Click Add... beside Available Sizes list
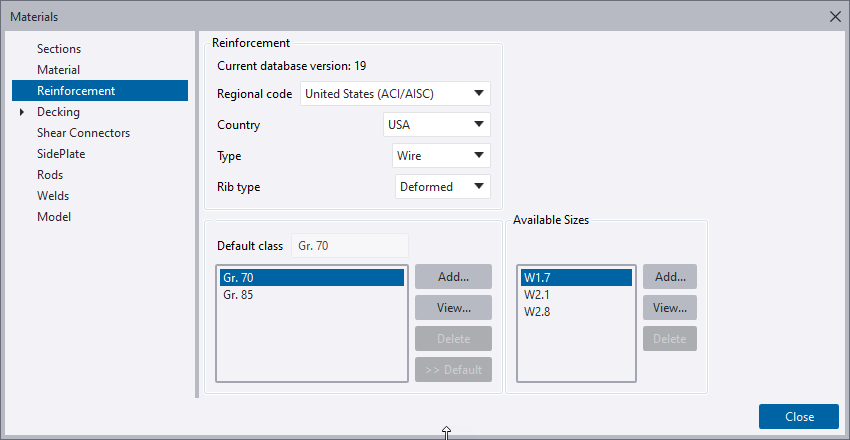 pyautogui.click(x=669, y=277)
